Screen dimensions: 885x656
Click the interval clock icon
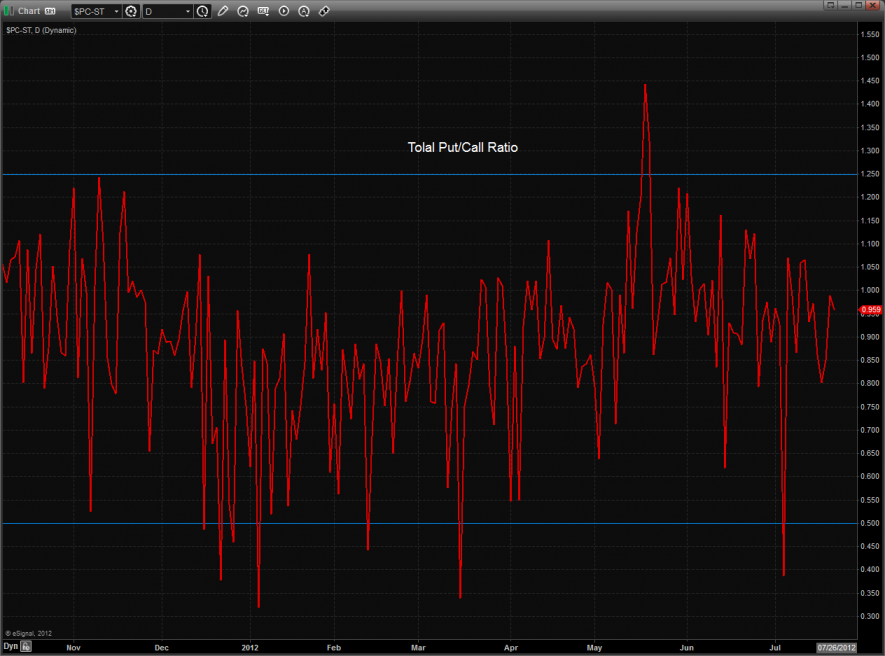pos(203,11)
